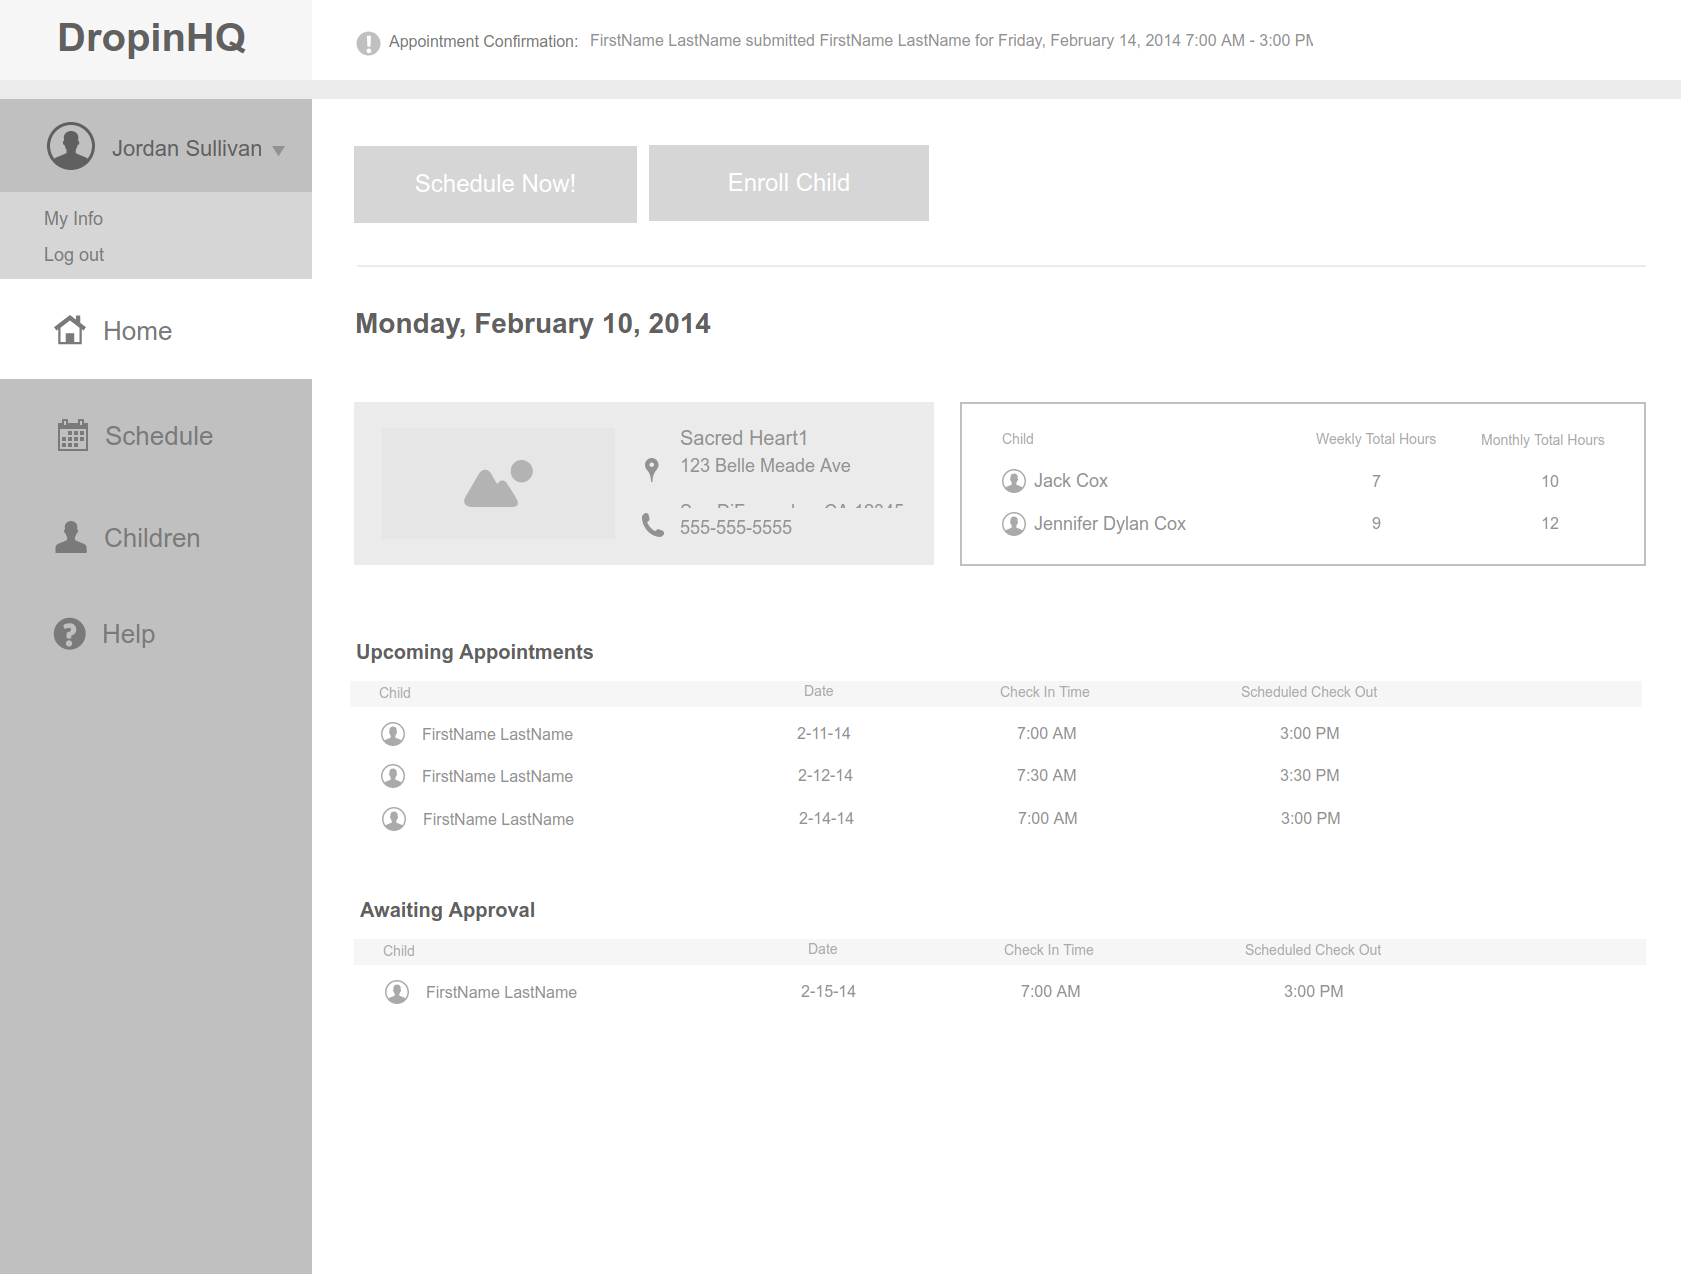
Task: Click the Appointment Confirmation message text
Action: (x=951, y=41)
